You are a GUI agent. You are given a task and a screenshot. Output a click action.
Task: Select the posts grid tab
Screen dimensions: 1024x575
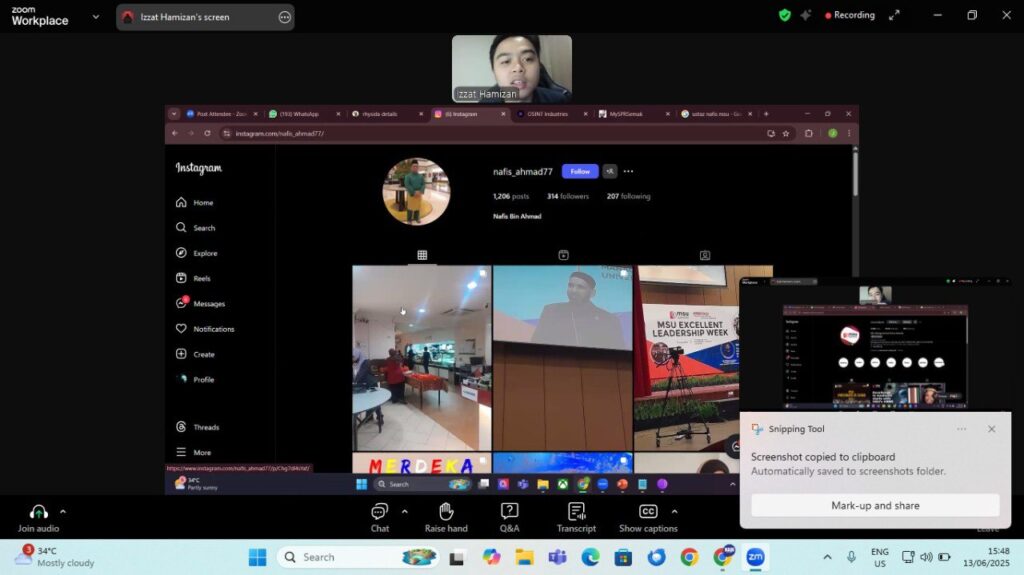click(x=422, y=255)
